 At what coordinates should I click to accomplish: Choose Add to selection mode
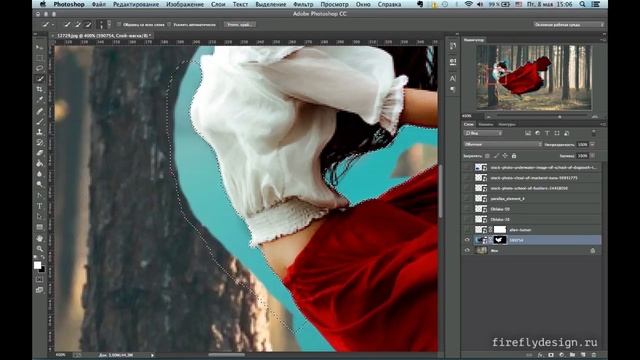[x=78, y=24]
